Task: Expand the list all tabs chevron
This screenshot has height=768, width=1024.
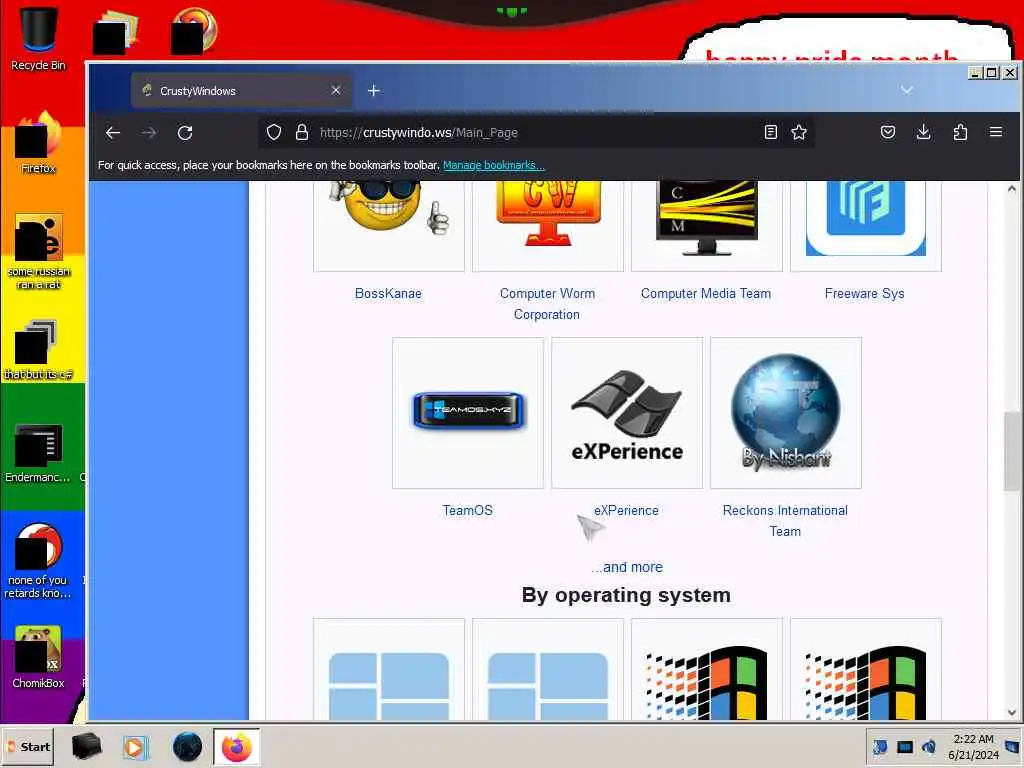Action: pos(906,89)
